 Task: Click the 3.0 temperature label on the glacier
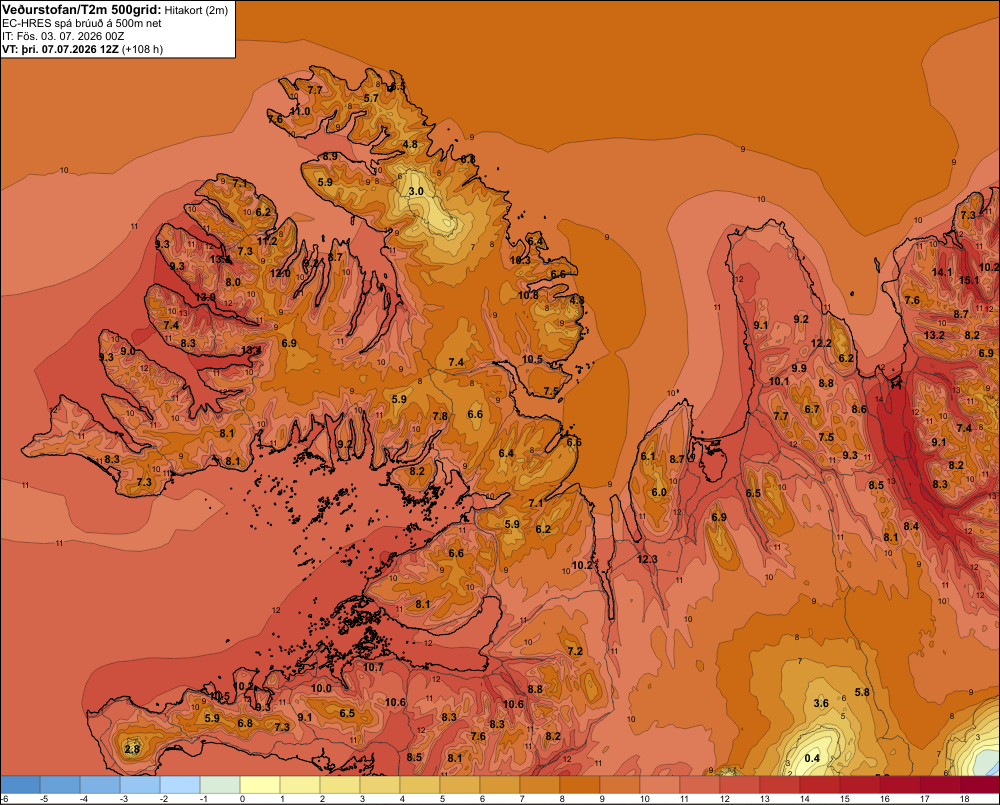pyautogui.click(x=416, y=191)
